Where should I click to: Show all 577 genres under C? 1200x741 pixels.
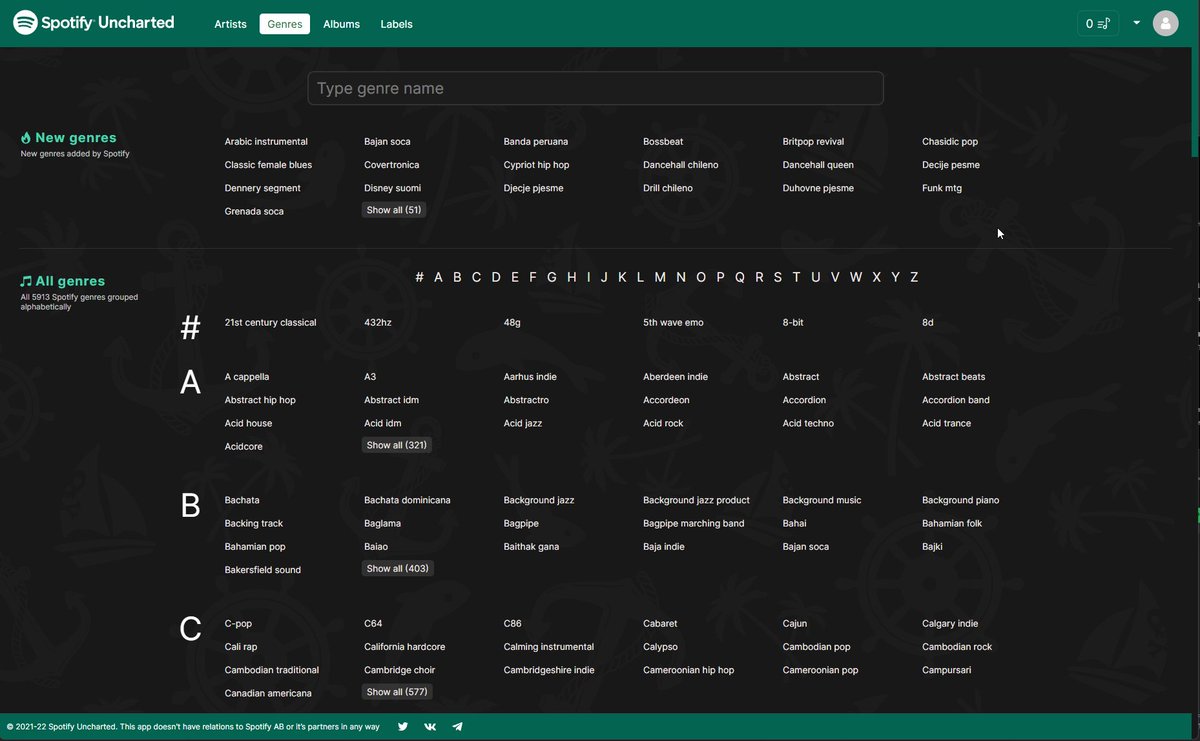pyautogui.click(x=397, y=692)
